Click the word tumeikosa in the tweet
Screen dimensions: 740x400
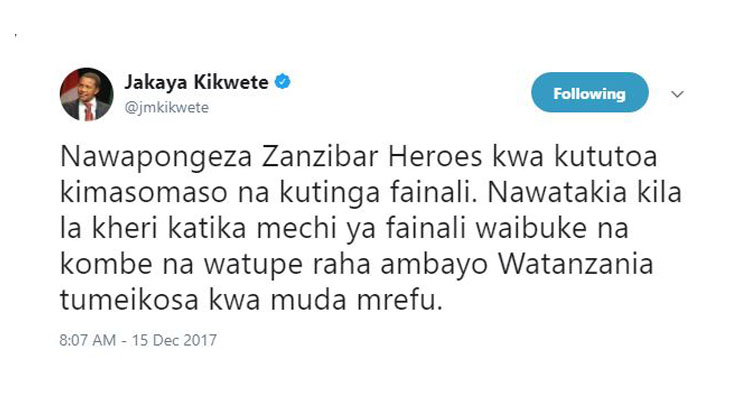pos(129,300)
